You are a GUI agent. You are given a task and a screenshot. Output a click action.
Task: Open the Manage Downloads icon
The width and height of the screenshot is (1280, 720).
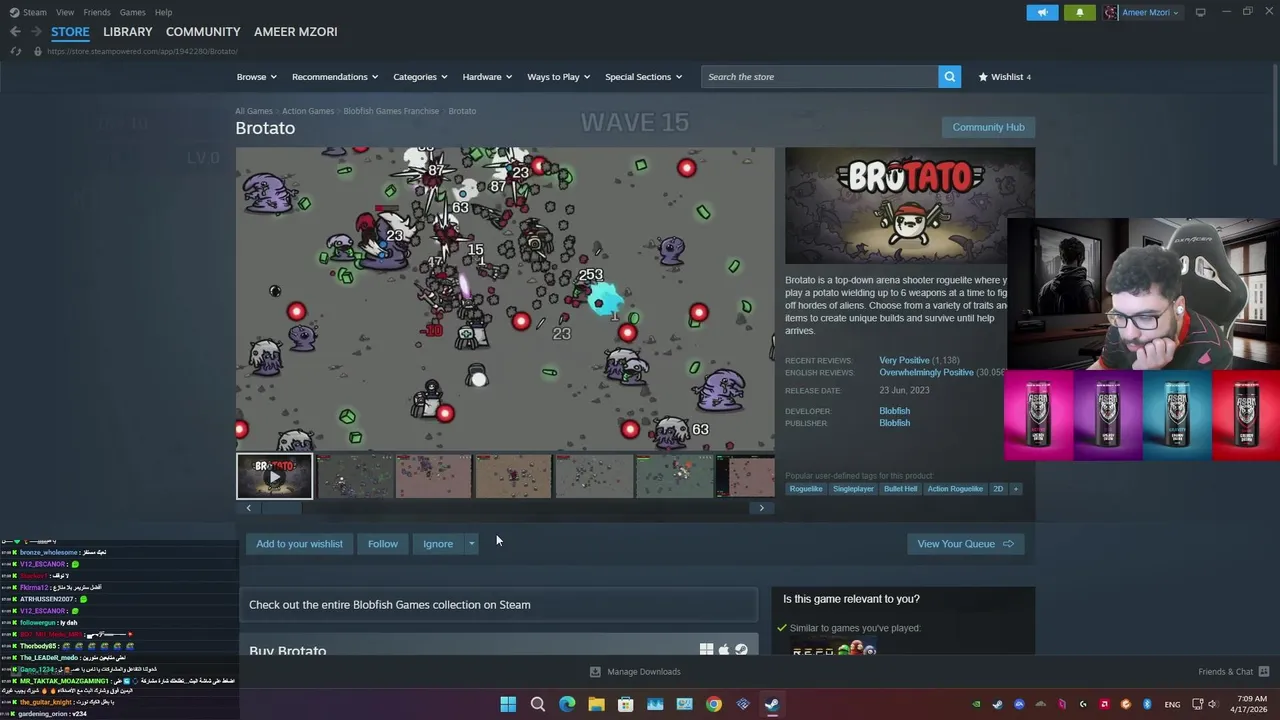pyautogui.click(x=595, y=672)
